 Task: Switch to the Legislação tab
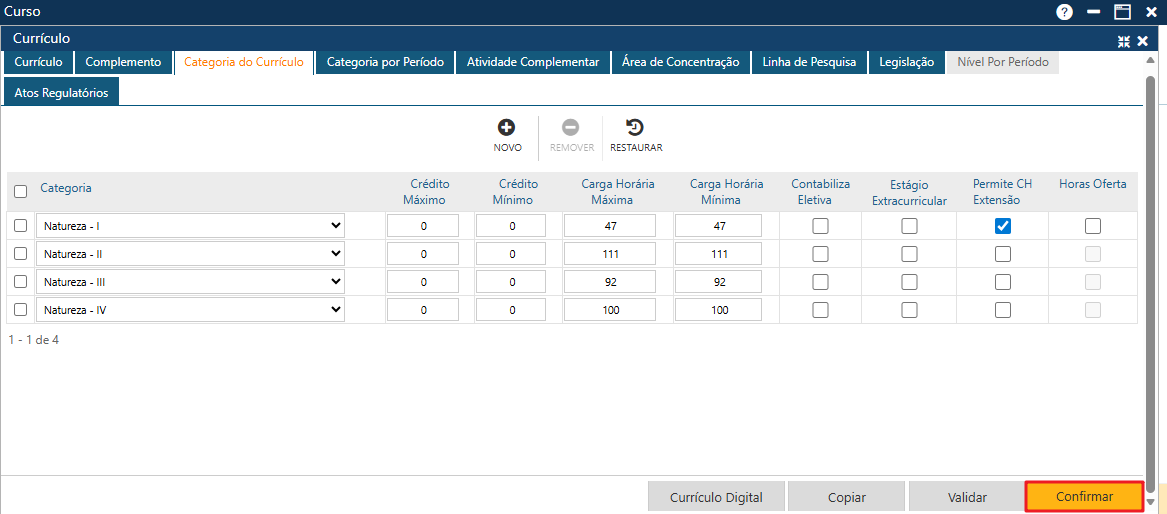click(x=907, y=62)
